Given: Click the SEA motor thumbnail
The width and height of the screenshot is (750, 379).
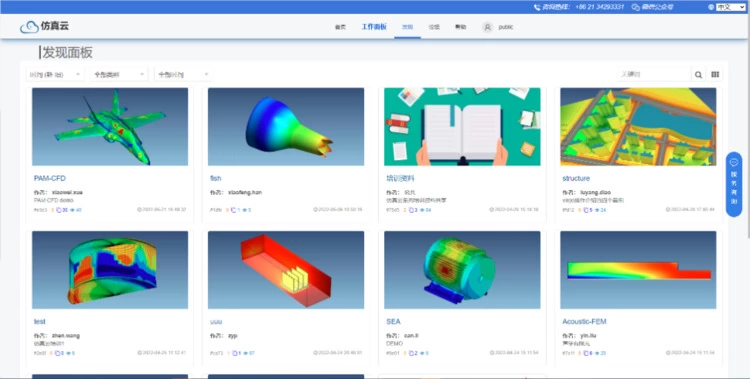Looking at the screenshot, I should 462,270.
